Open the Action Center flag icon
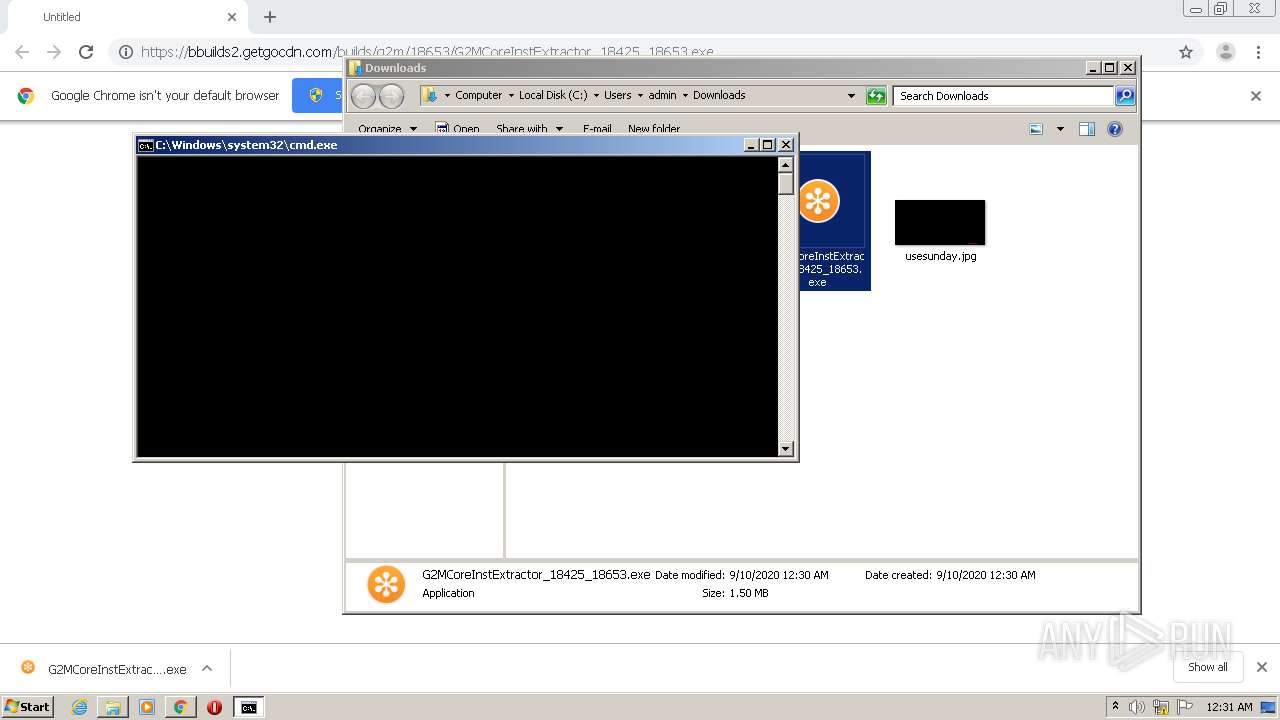This screenshot has width=1280, height=720. coord(1185,707)
